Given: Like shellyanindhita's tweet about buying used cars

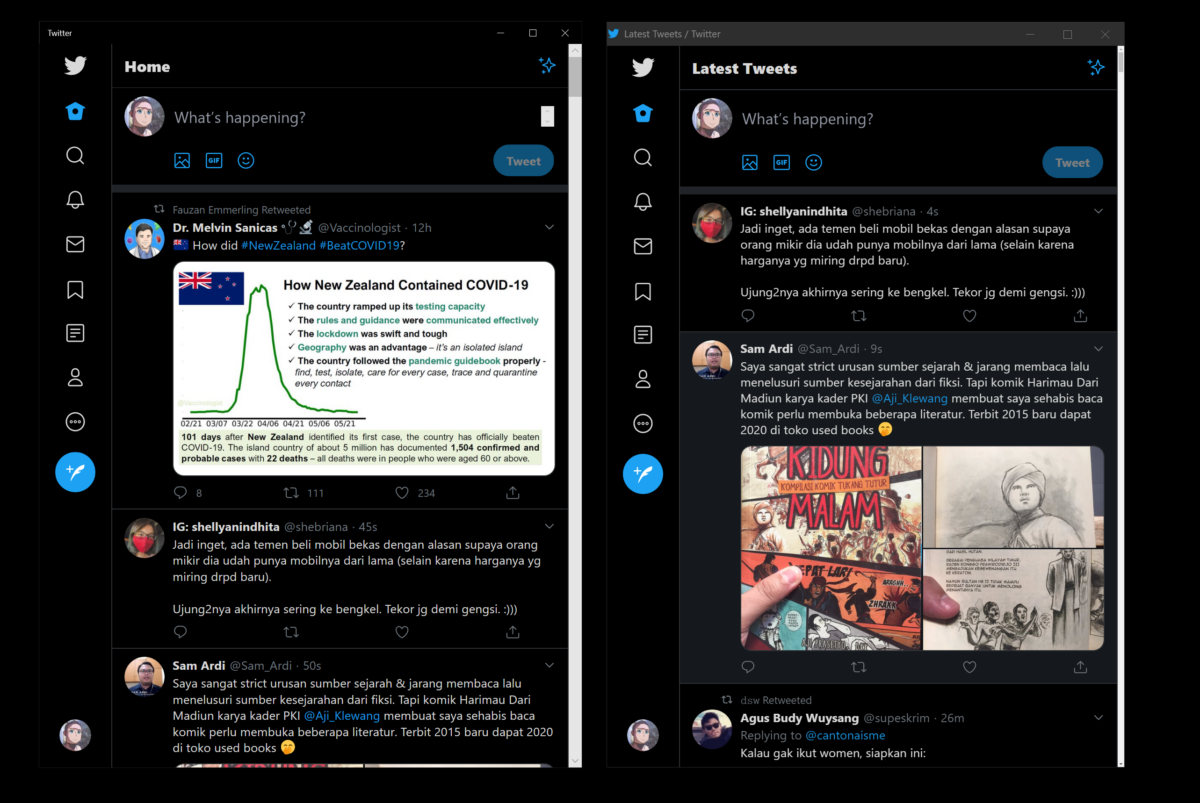Looking at the screenshot, I should [402, 632].
